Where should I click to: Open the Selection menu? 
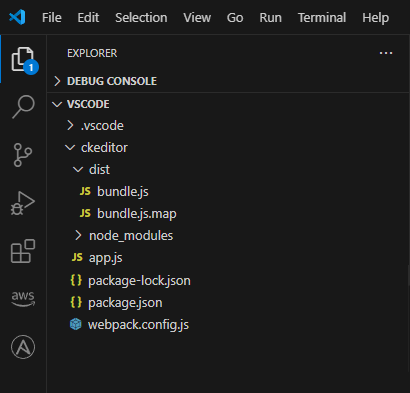coord(141,18)
